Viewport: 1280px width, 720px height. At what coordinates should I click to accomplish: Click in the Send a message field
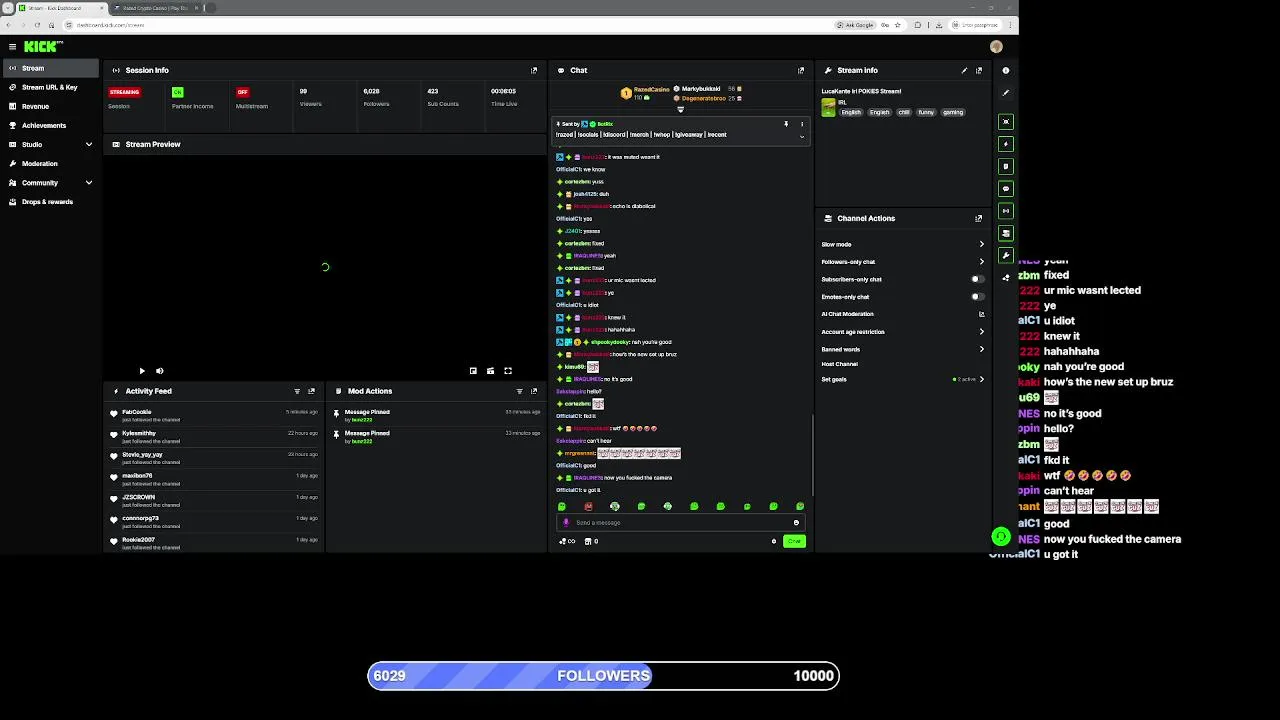coord(680,522)
